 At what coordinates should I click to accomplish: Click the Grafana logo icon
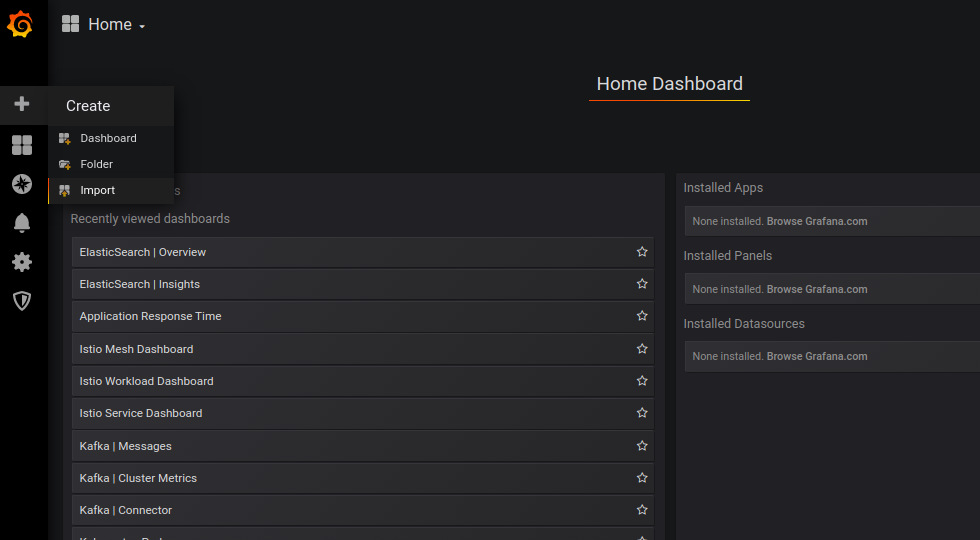(x=20, y=24)
